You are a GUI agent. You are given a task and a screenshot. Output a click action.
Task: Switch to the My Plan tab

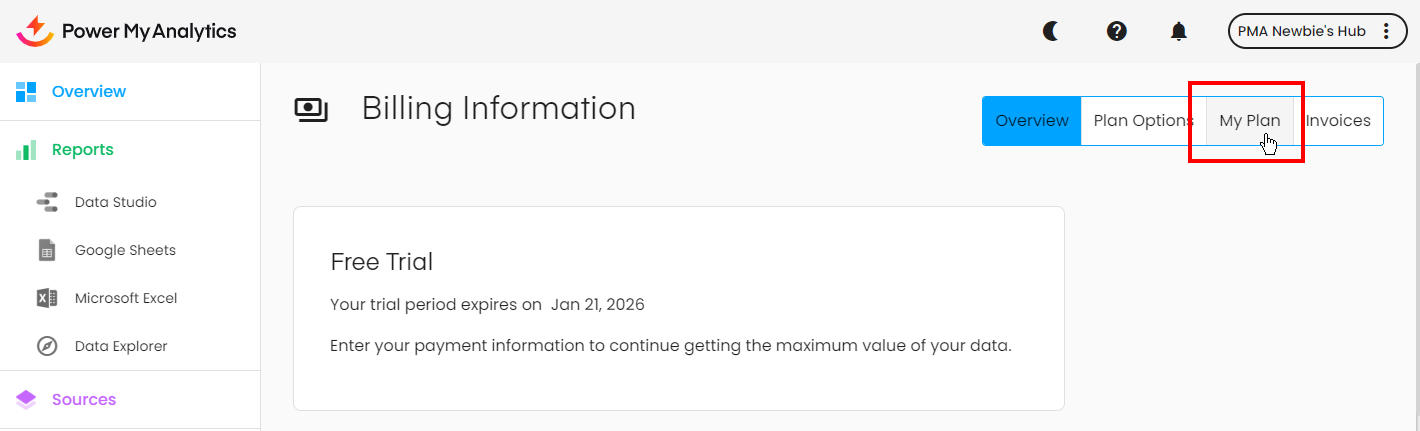point(1249,121)
